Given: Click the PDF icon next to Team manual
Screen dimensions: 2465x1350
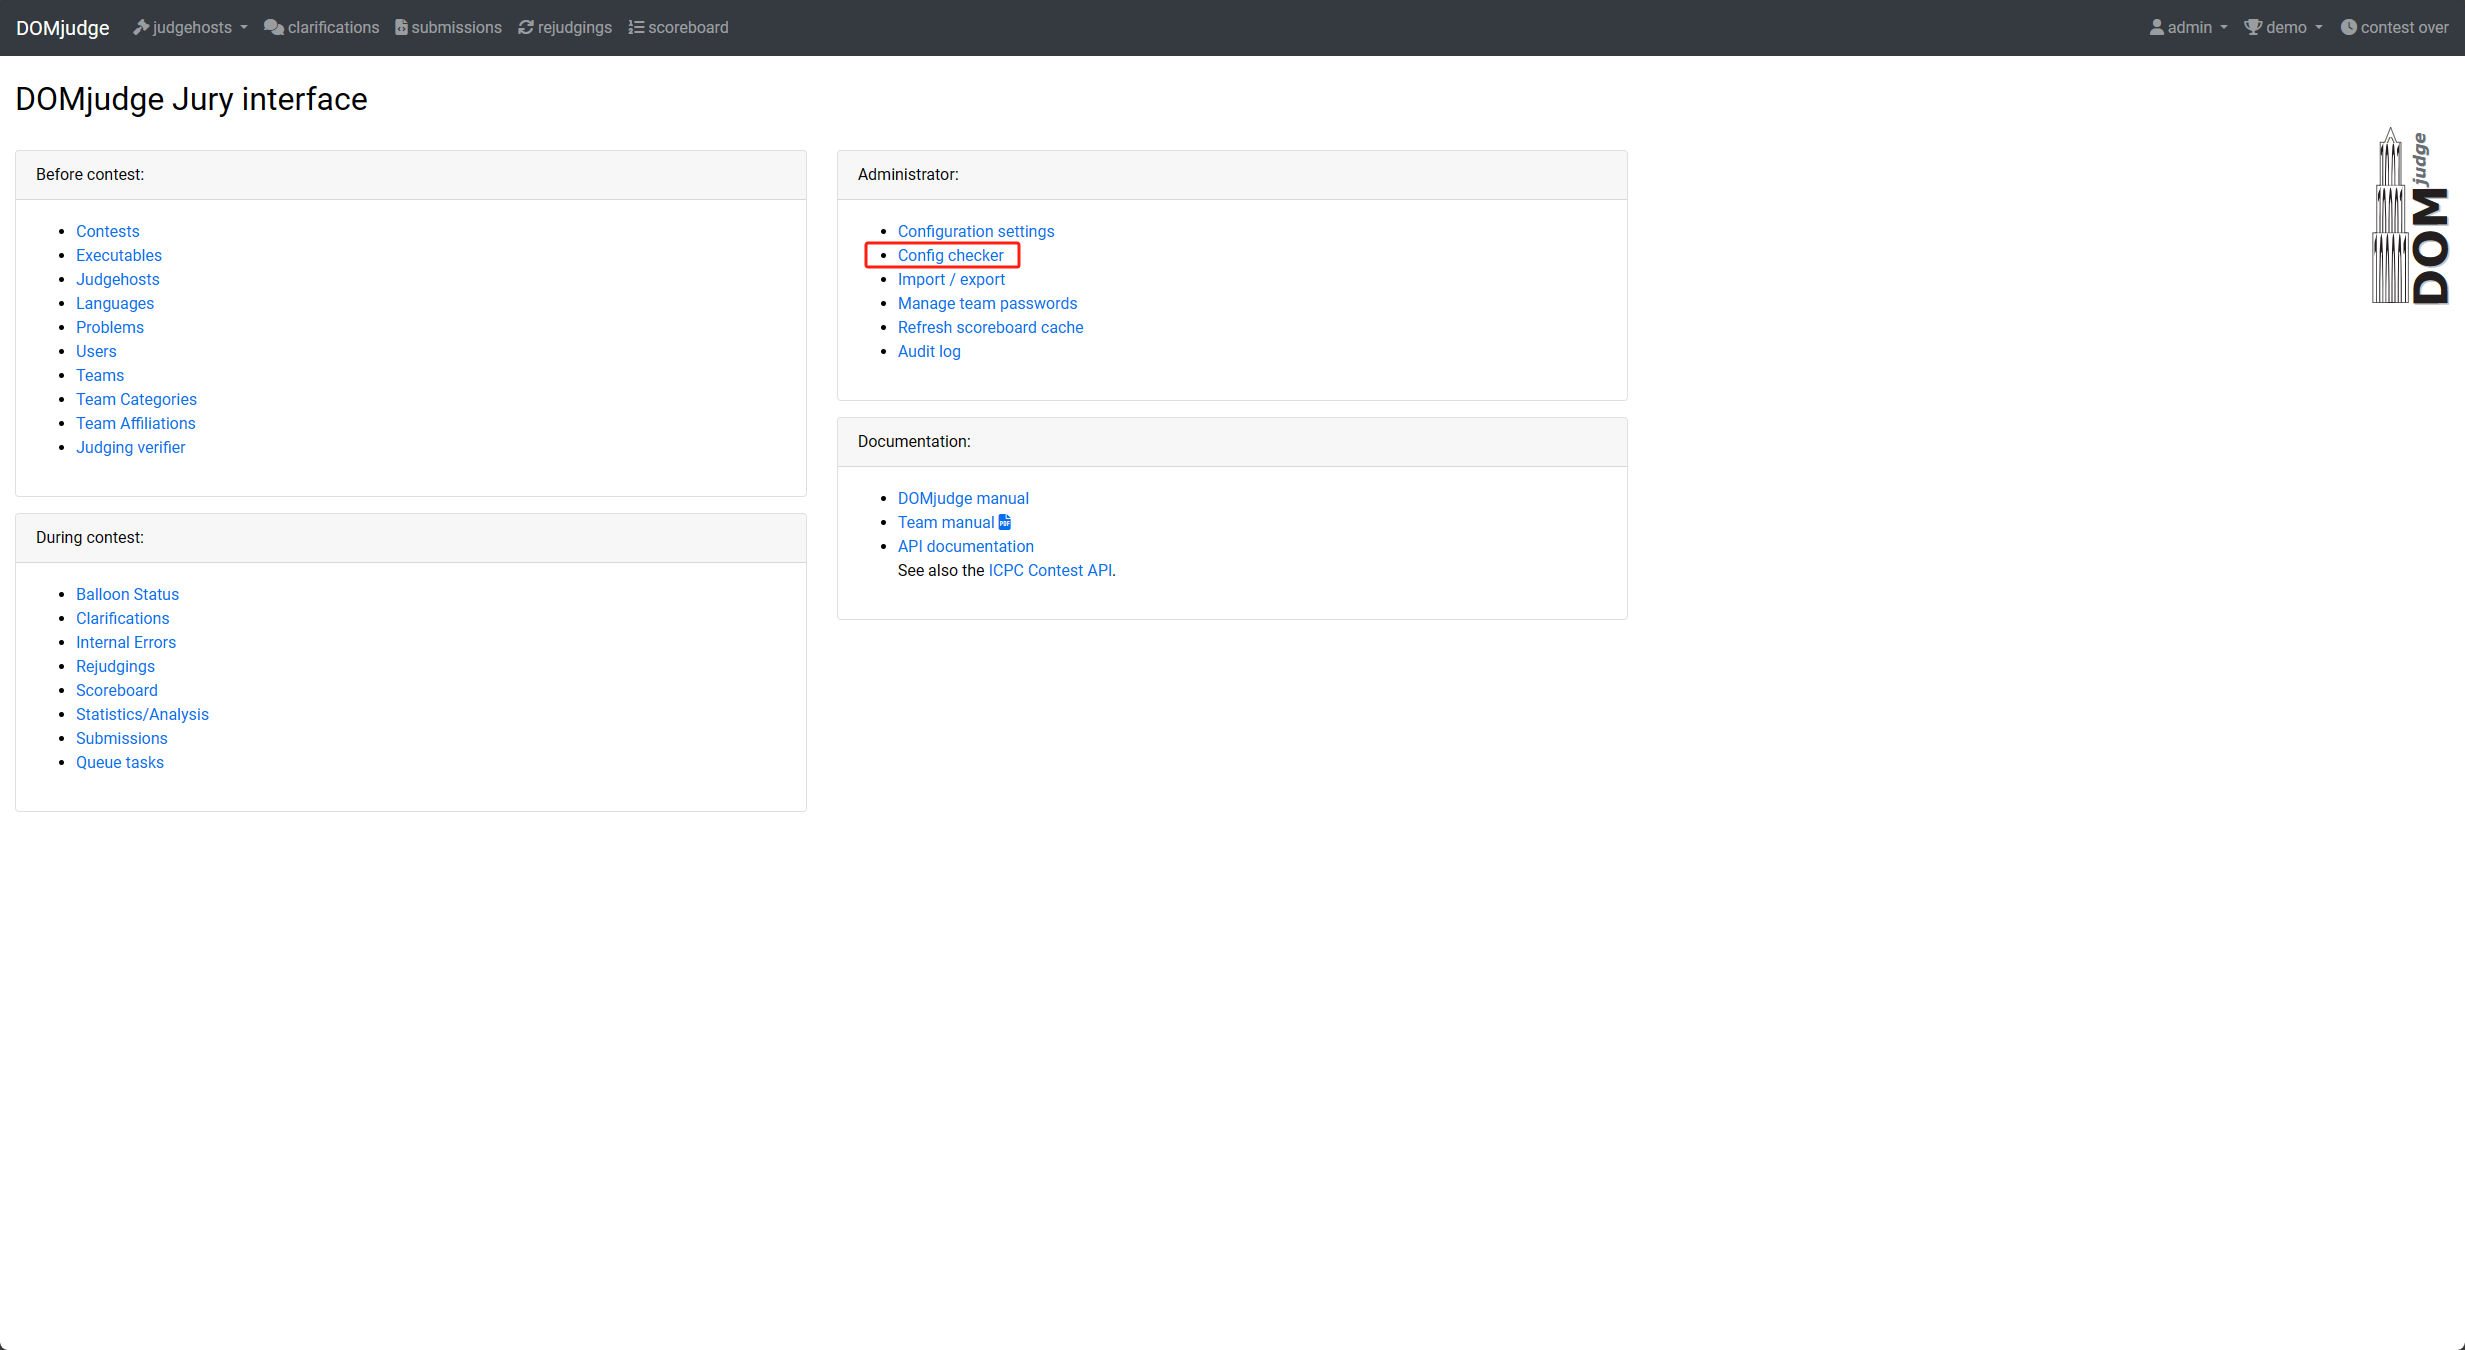Looking at the screenshot, I should 1005,522.
